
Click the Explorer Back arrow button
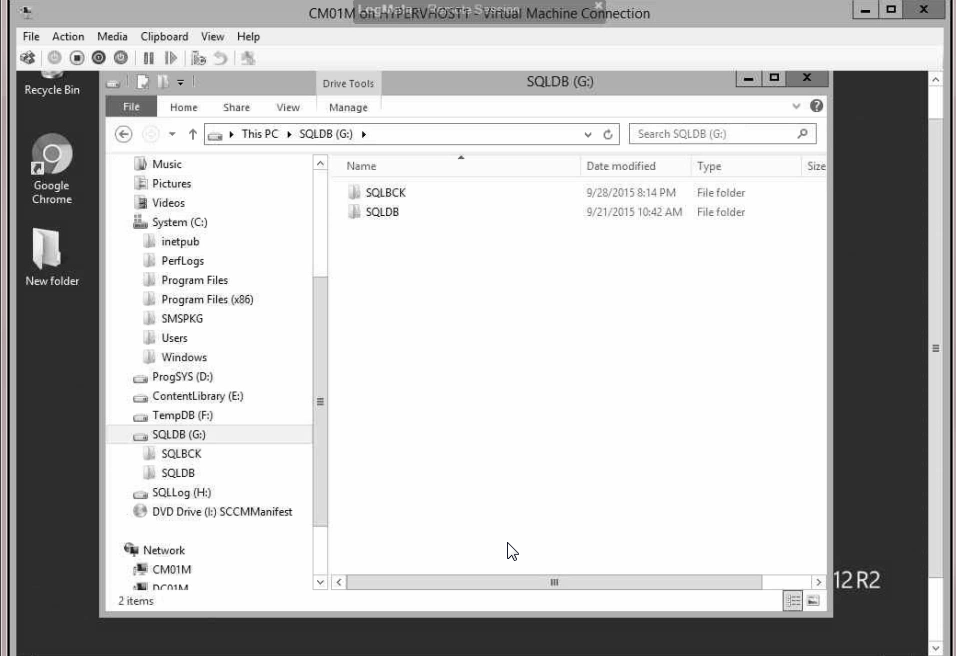click(124, 134)
